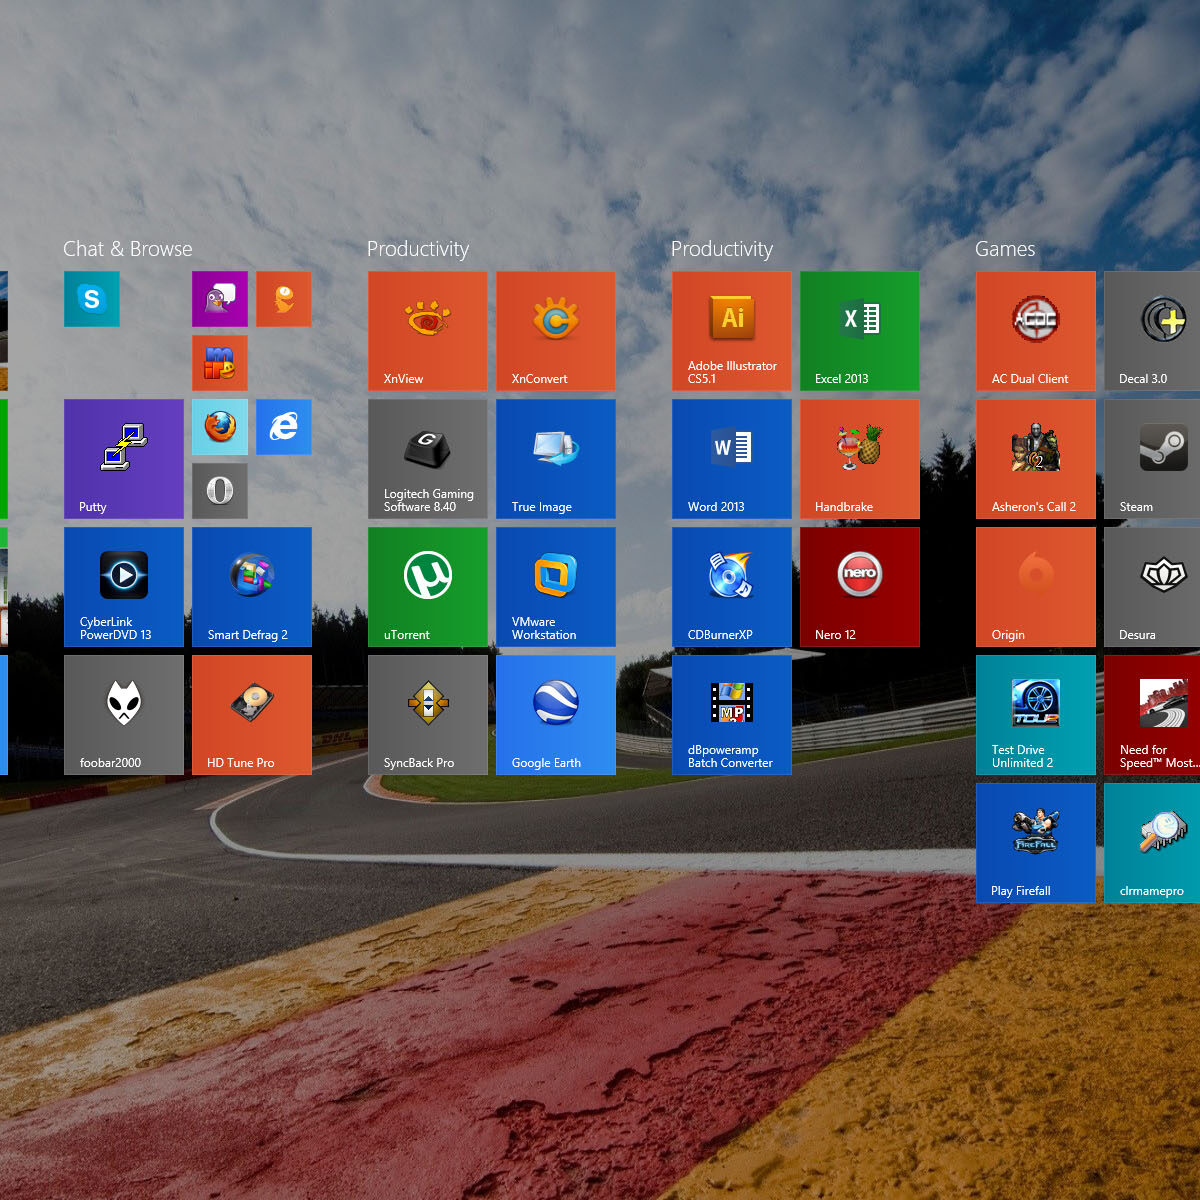Select the "Games" group heading
The image size is (1200, 1200).
tap(1005, 249)
